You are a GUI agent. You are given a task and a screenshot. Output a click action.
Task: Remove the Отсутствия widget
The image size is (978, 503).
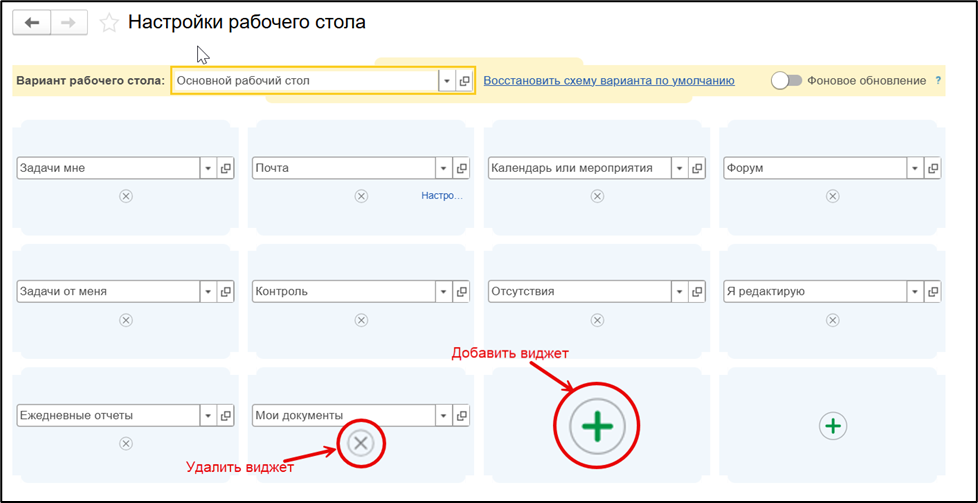pyautogui.click(x=597, y=320)
